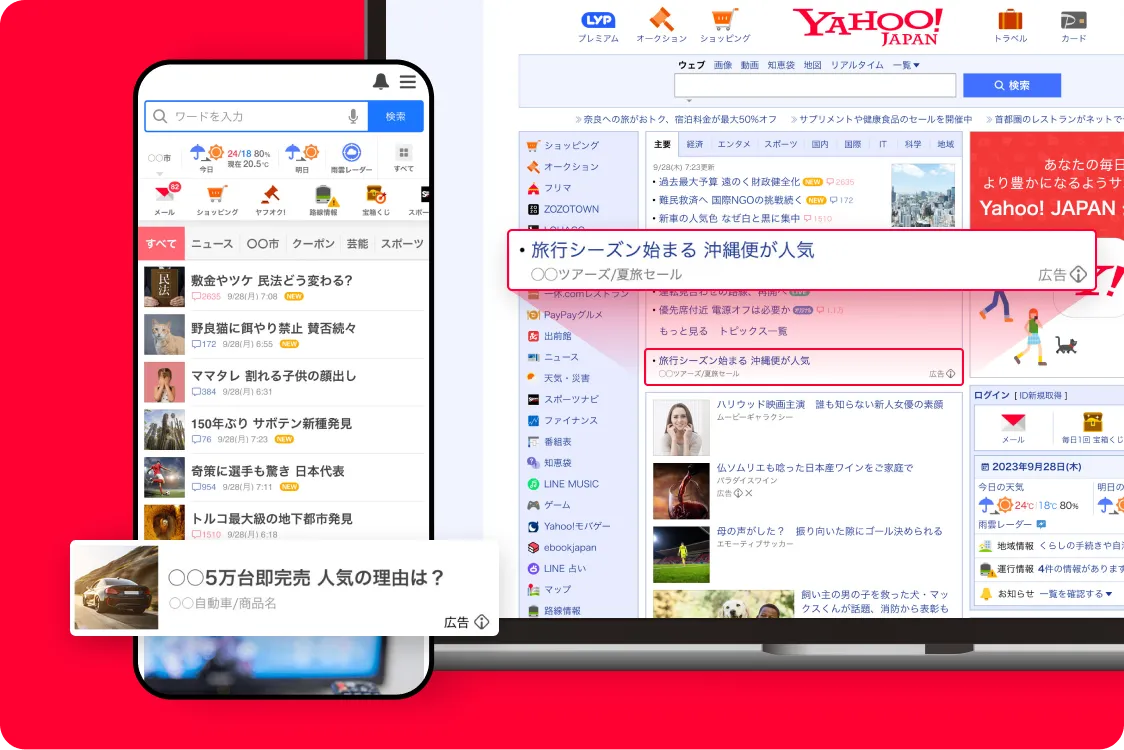The width and height of the screenshot is (1124, 750).
Task: Click inside the search input field
Action: pyautogui.click(x=815, y=86)
